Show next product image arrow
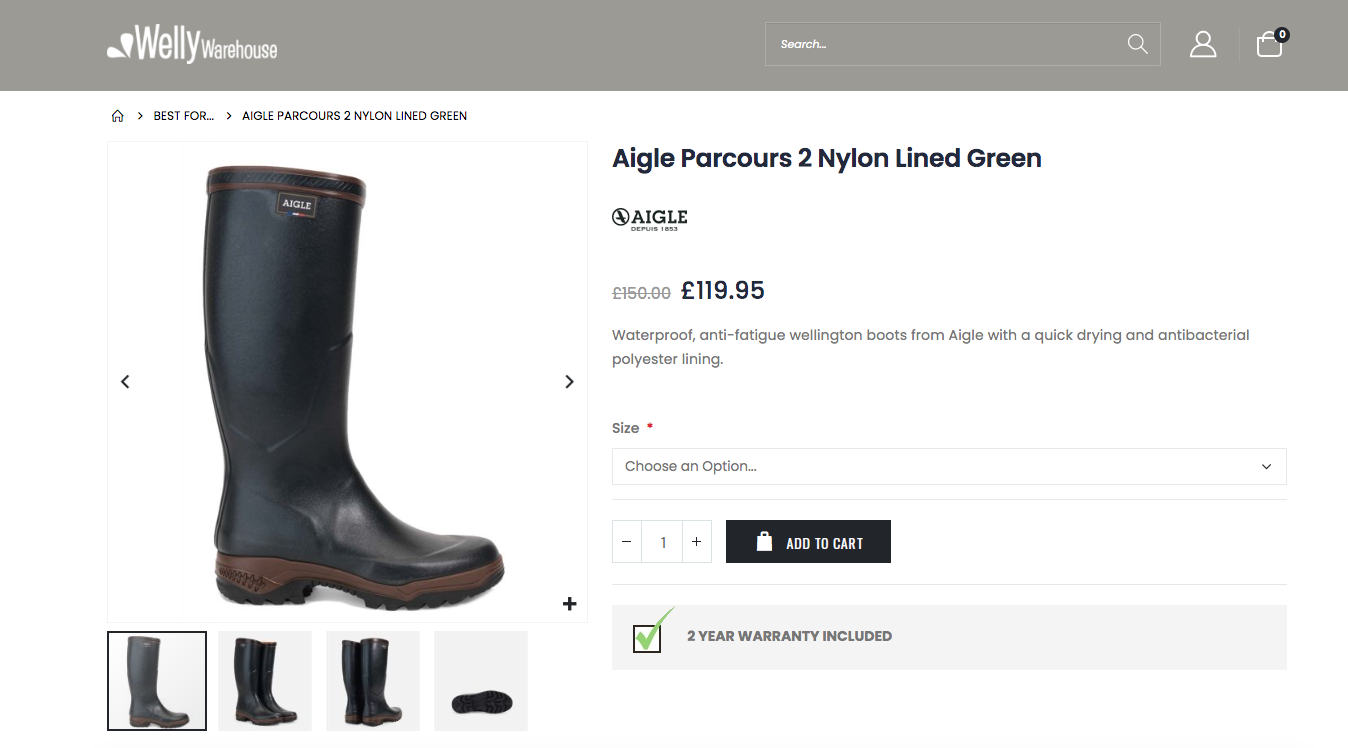The image size is (1348, 748). tap(569, 382)
